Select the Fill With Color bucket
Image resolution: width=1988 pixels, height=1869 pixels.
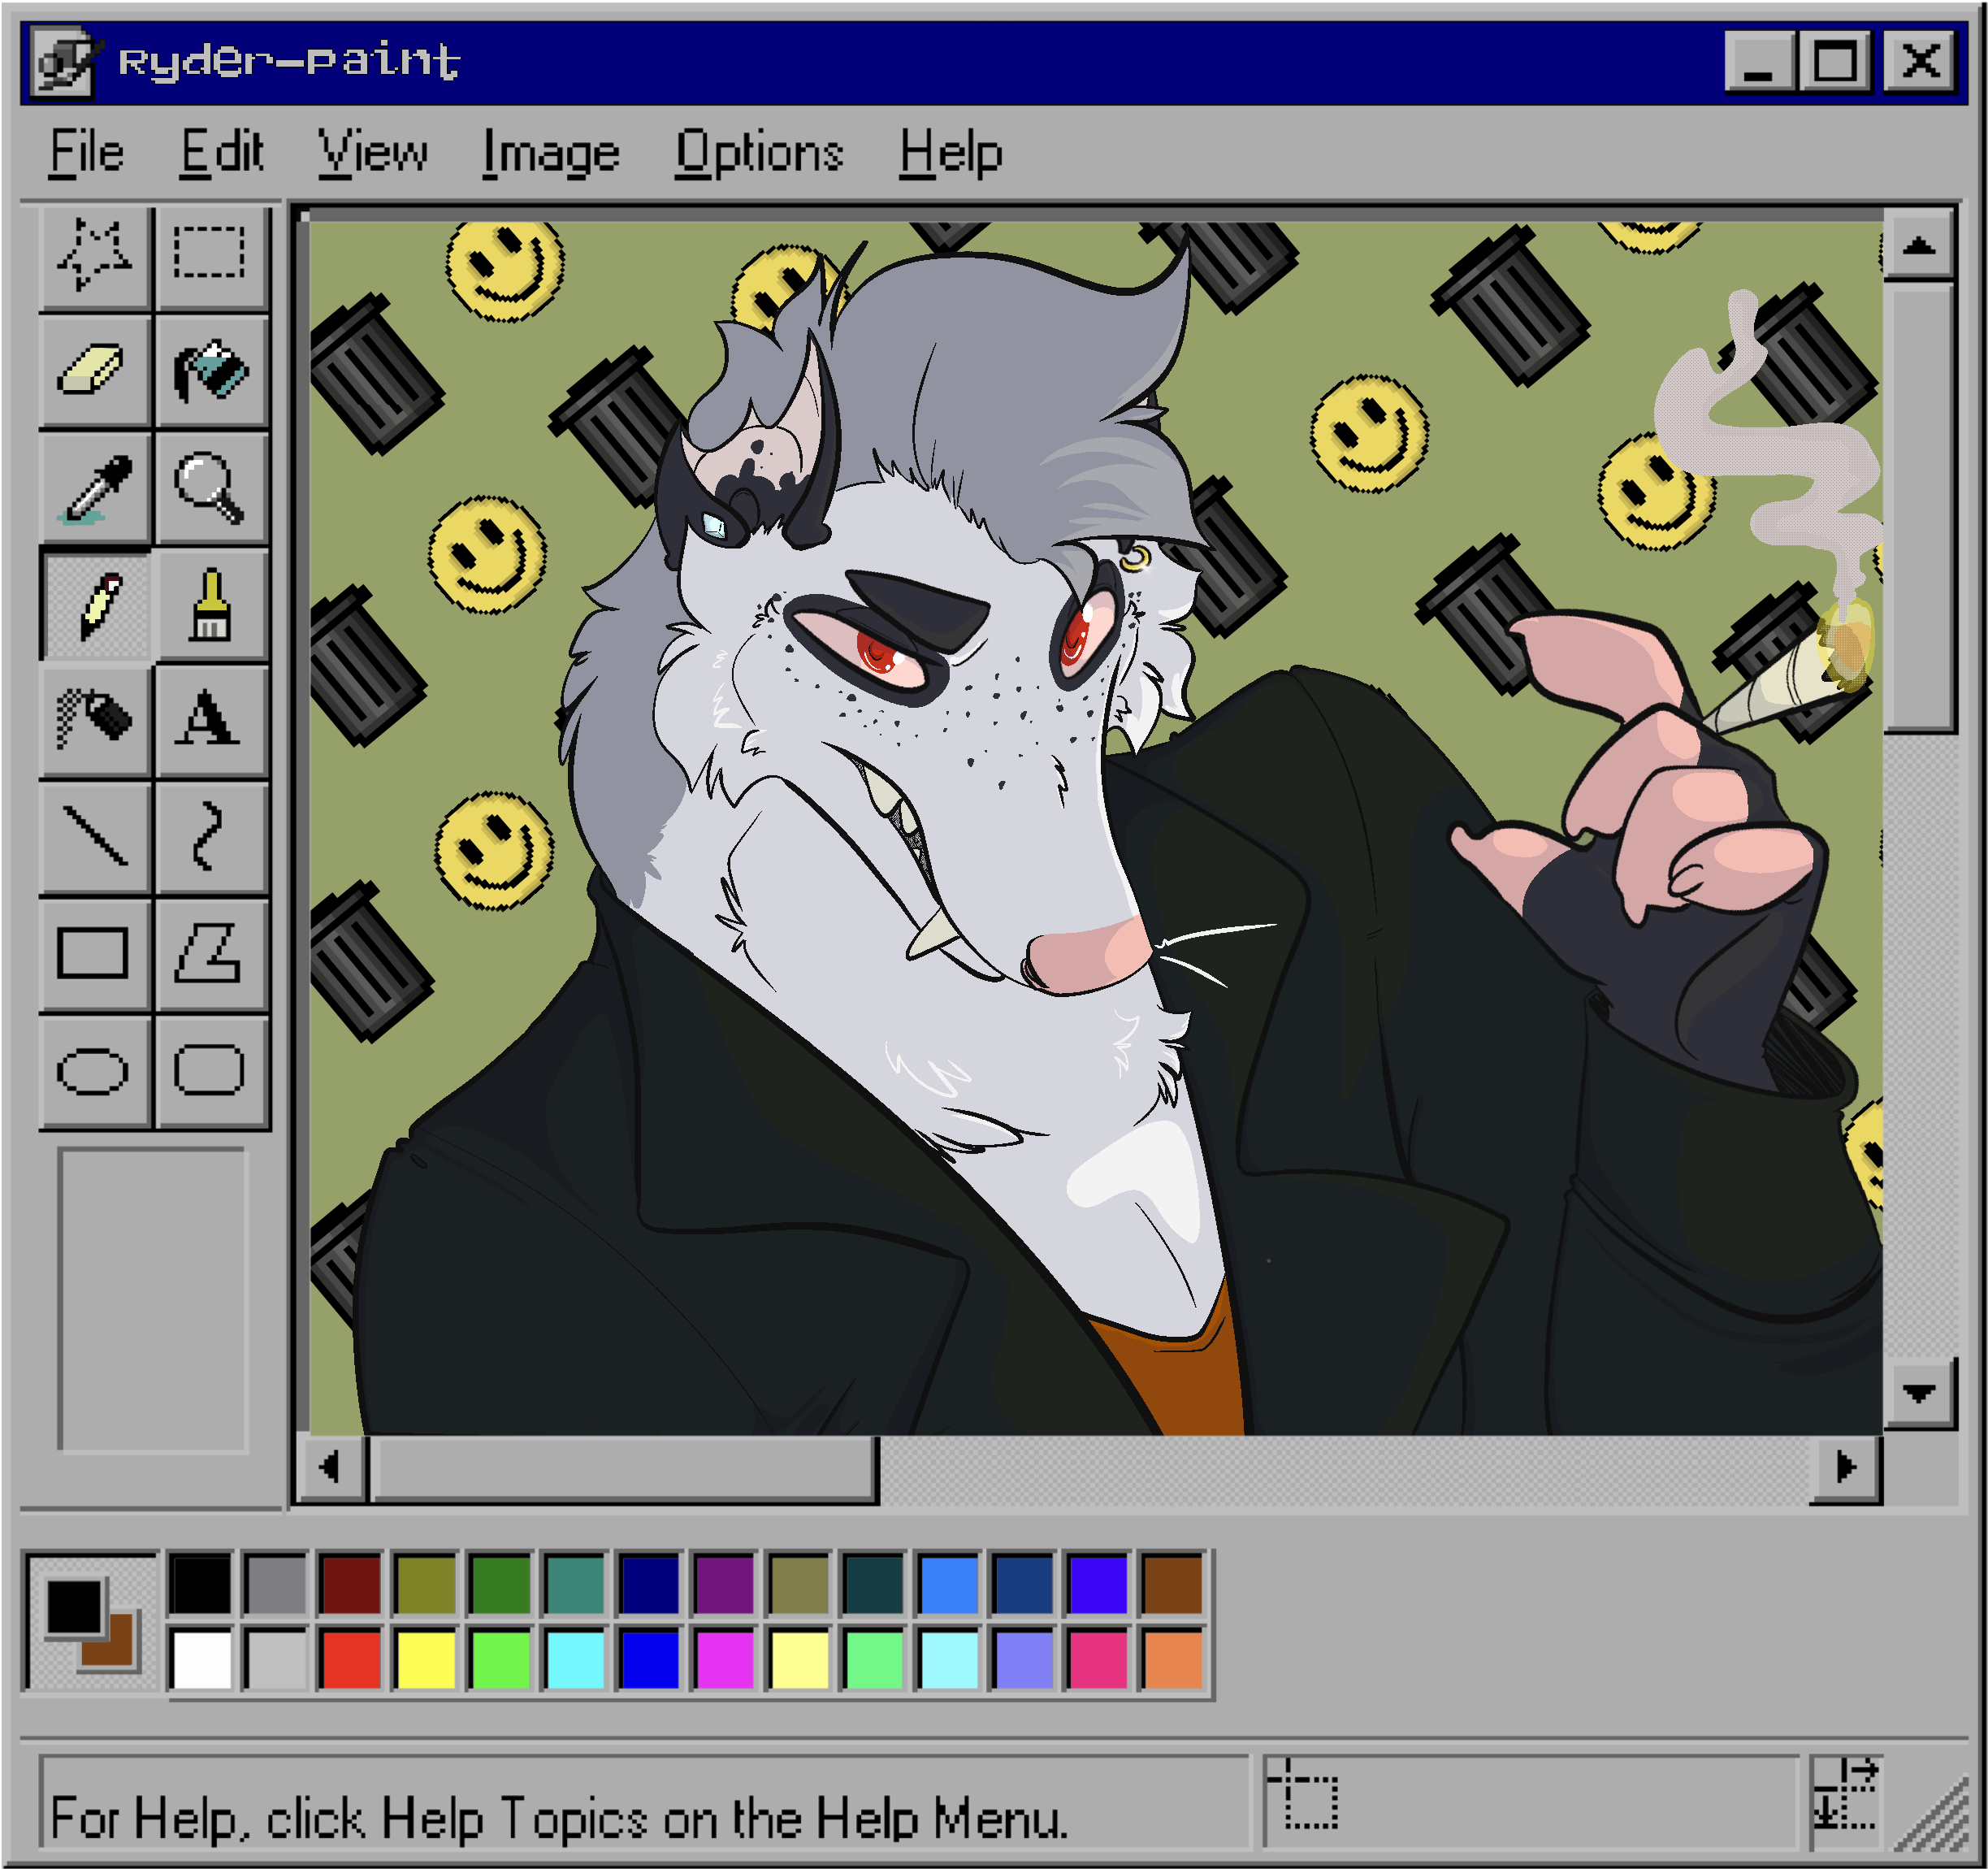[x=210, y=371]
